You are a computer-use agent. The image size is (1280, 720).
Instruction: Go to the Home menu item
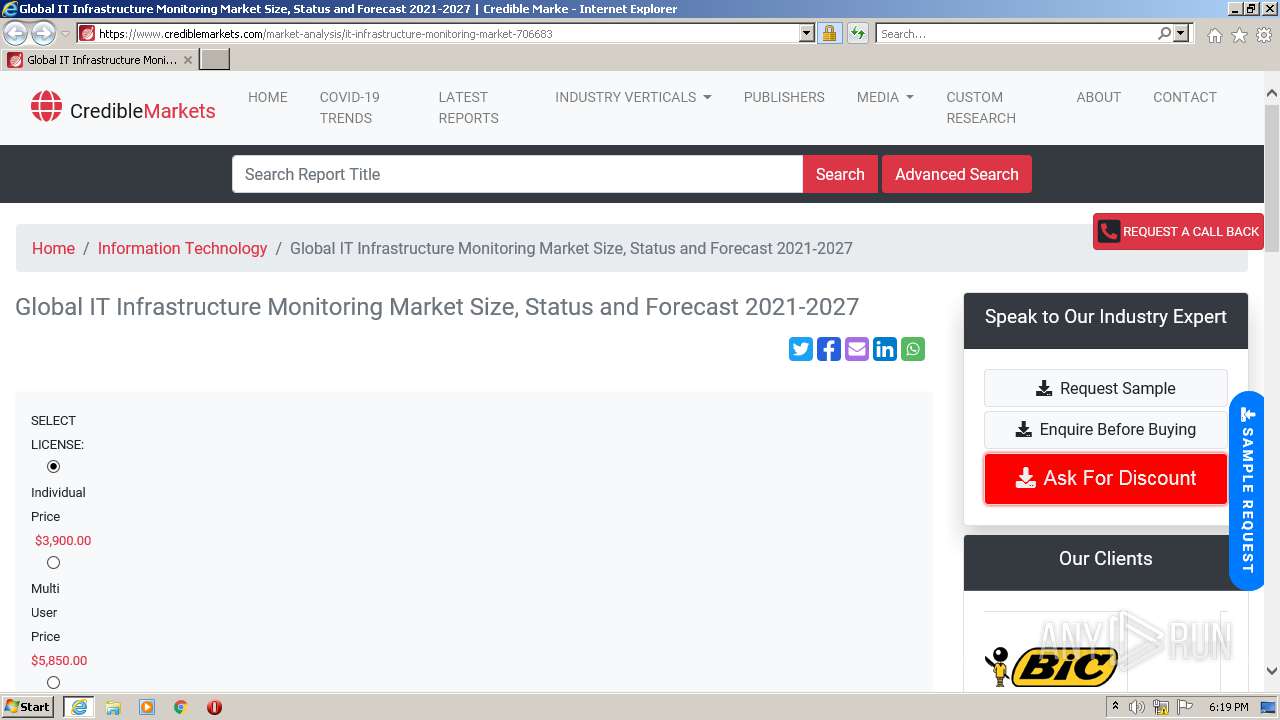[x=268, y=97]
